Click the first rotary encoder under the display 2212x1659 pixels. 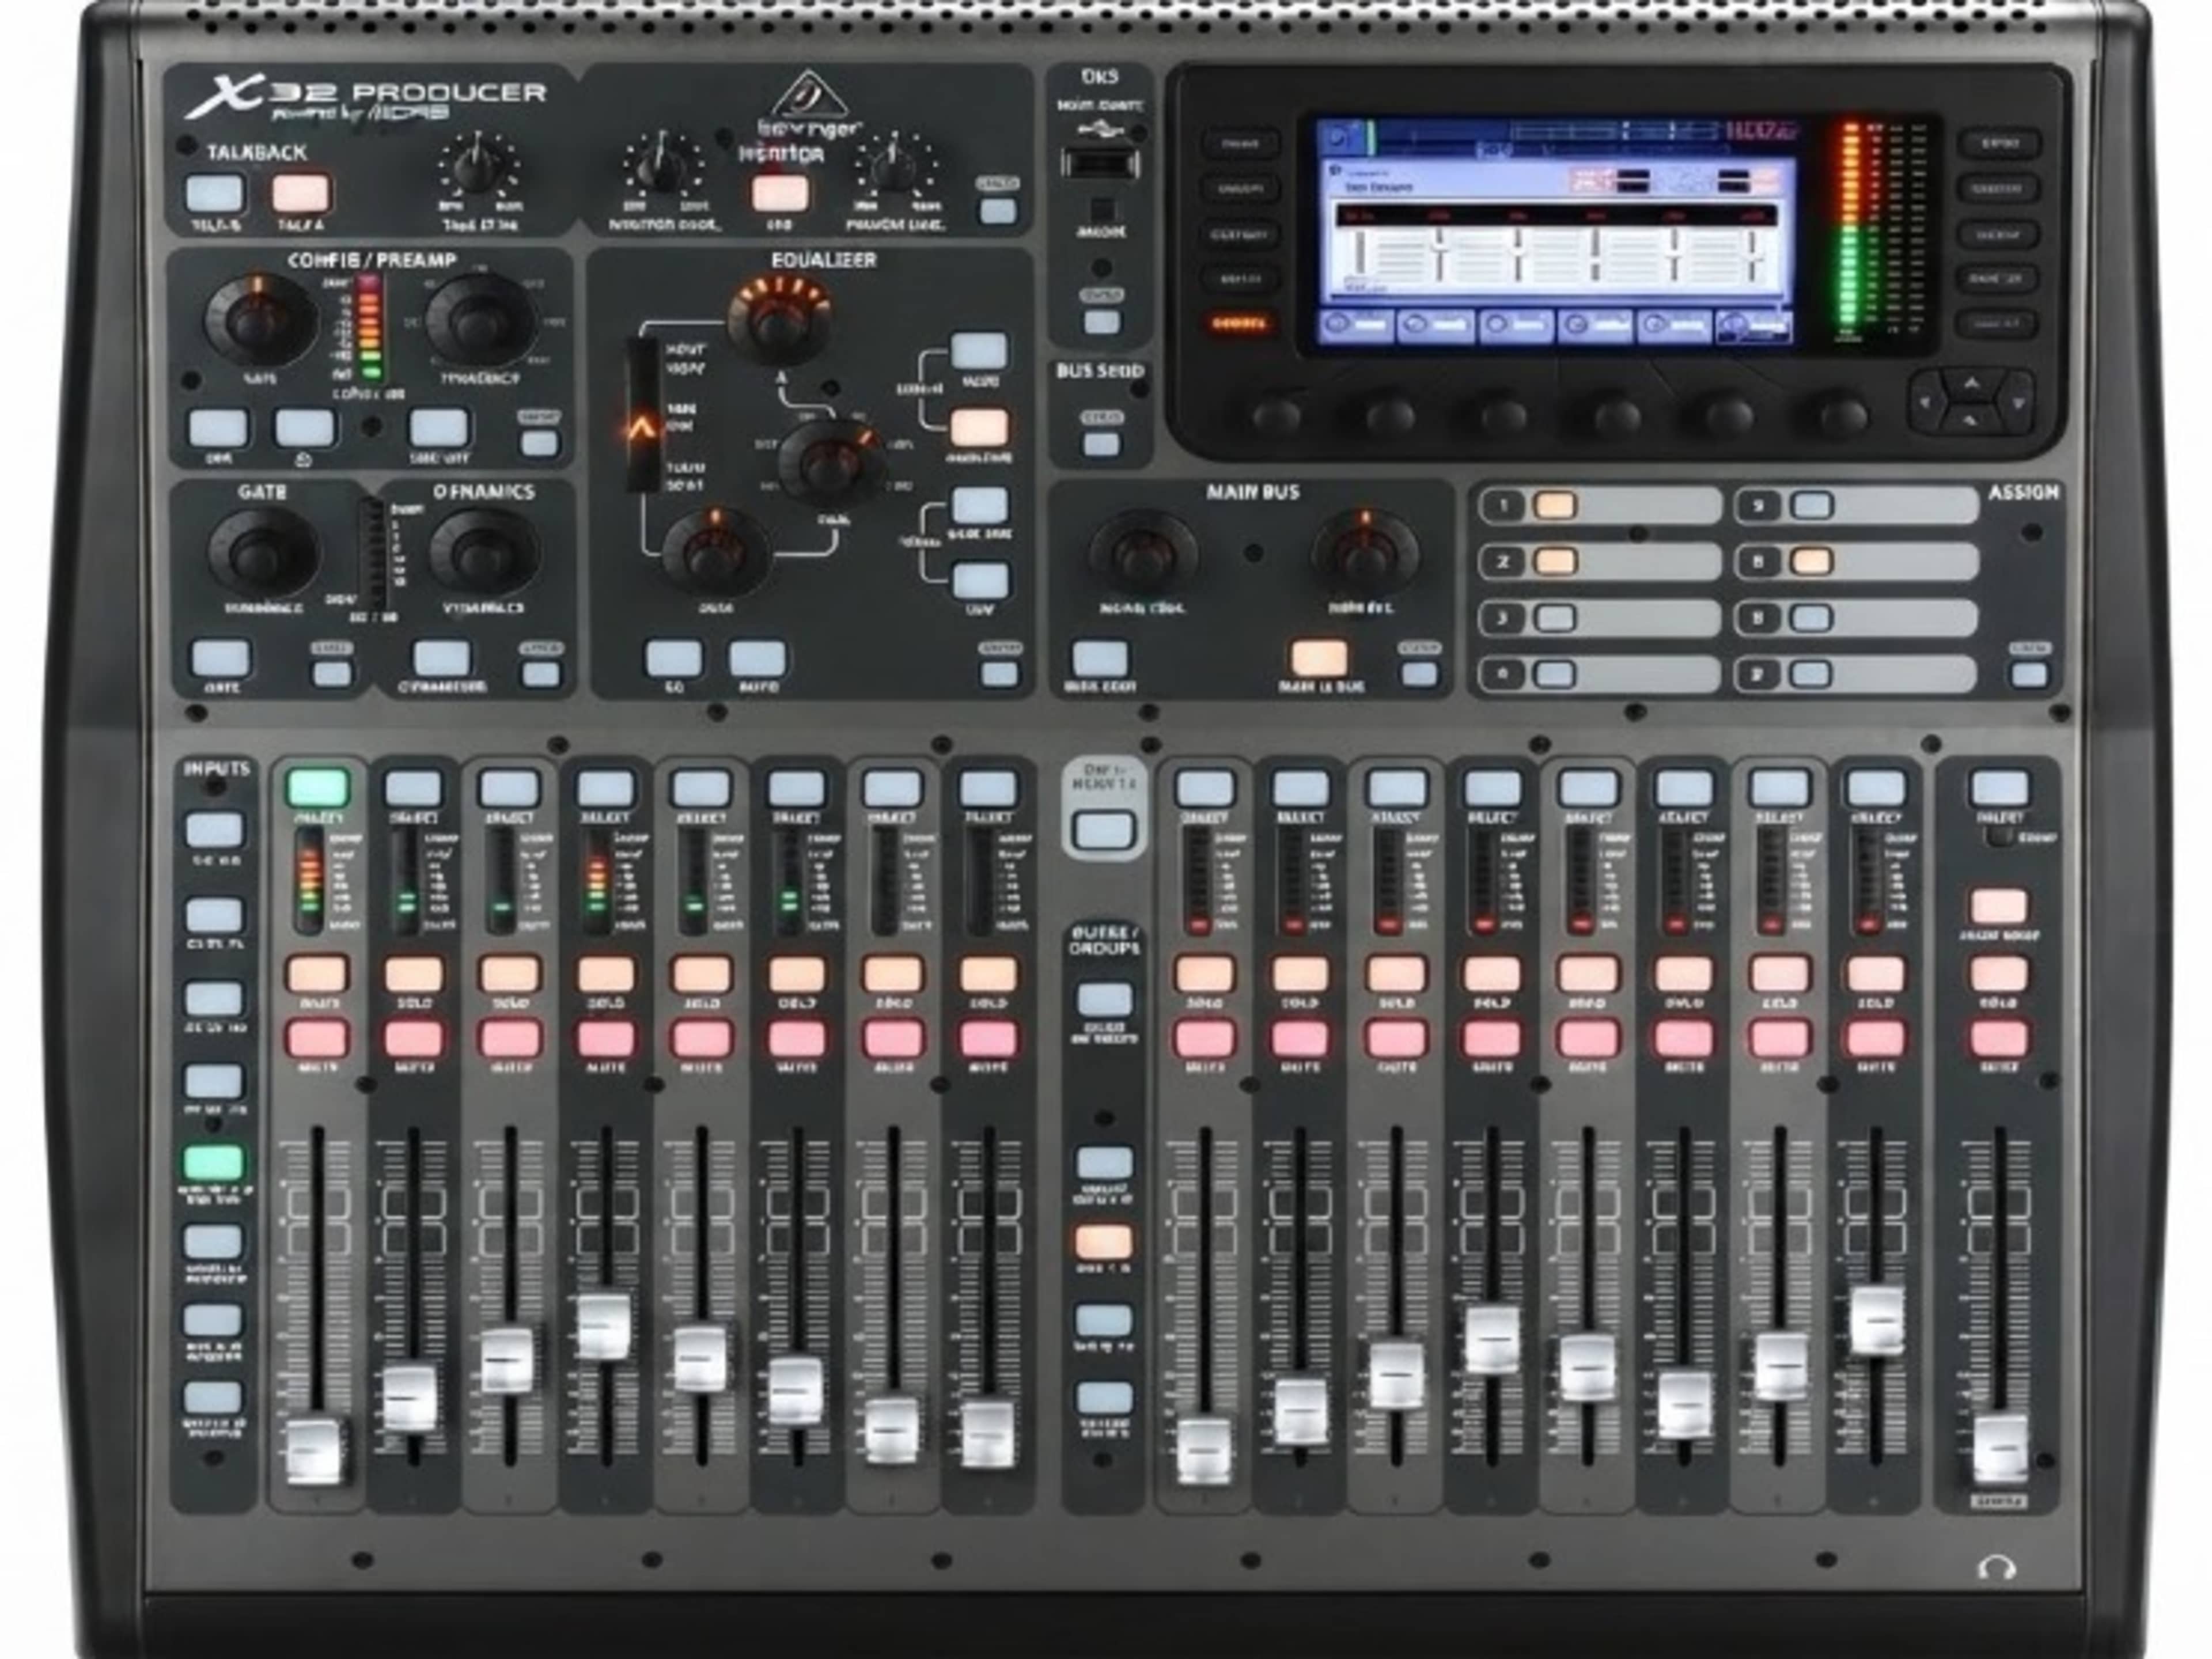coord(1277,415)
